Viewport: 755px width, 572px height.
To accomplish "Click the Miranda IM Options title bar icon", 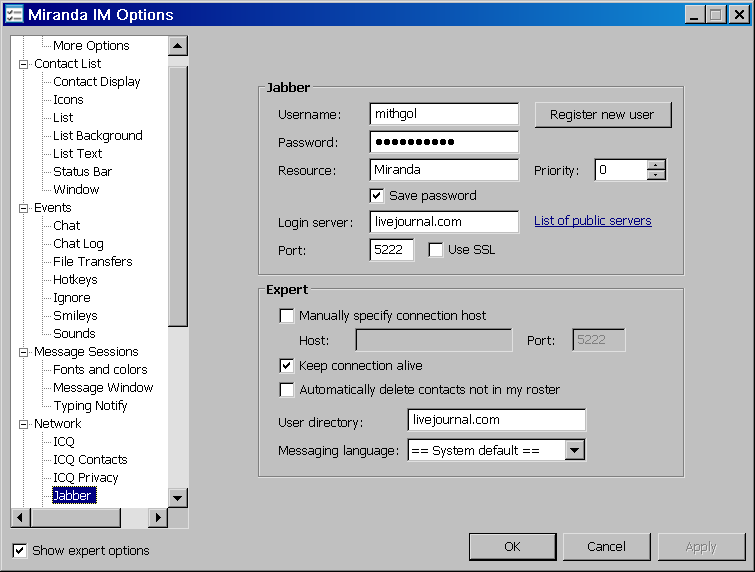I will click(x=14, y=14).
